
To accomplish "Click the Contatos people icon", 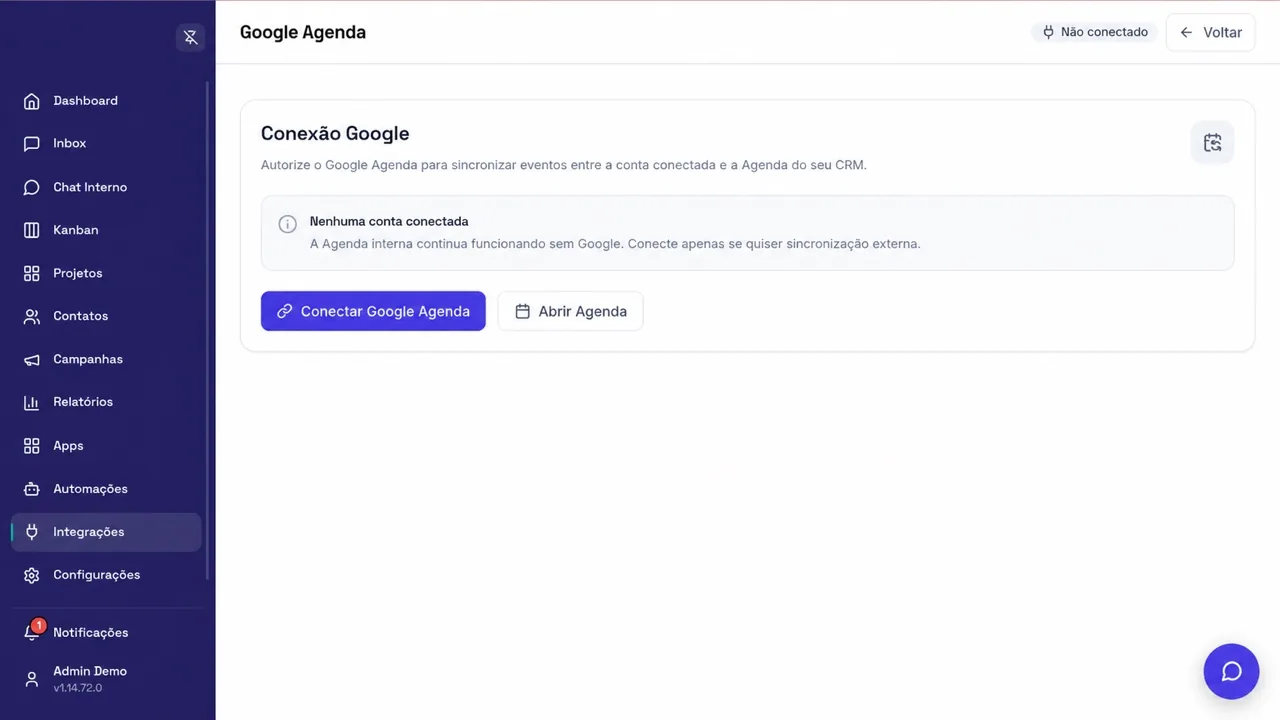I will 32,316.
